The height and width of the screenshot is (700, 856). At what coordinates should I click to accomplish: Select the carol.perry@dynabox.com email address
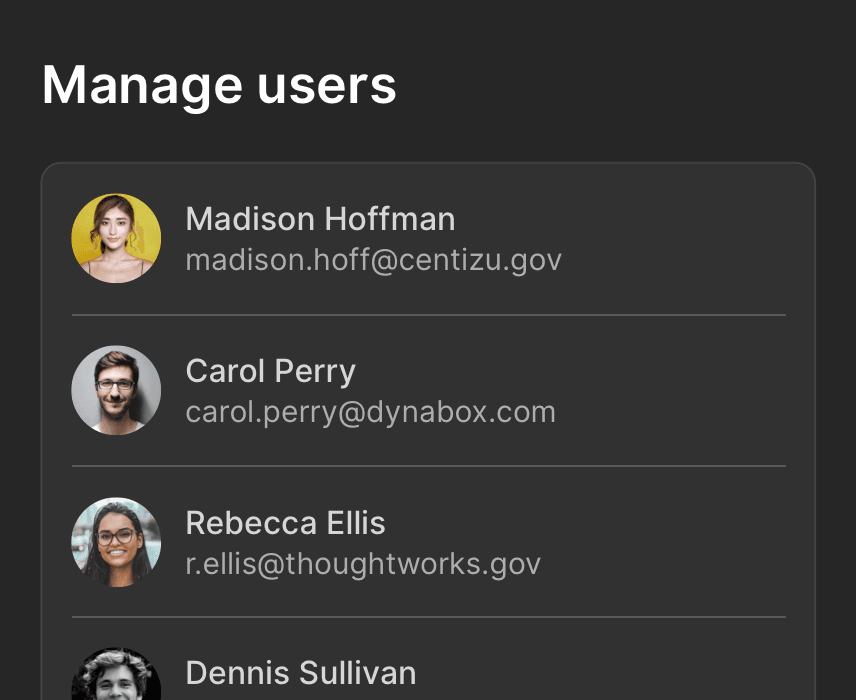370,412
